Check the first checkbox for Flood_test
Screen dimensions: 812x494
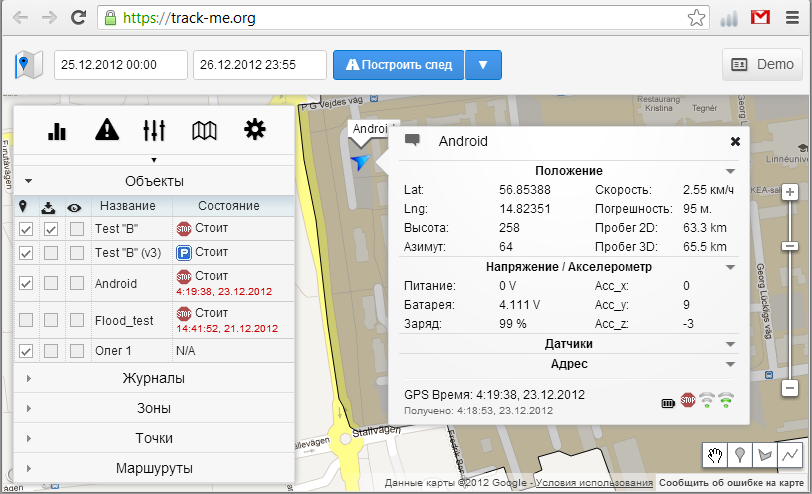pyautogui.click(x=27, y=320)
